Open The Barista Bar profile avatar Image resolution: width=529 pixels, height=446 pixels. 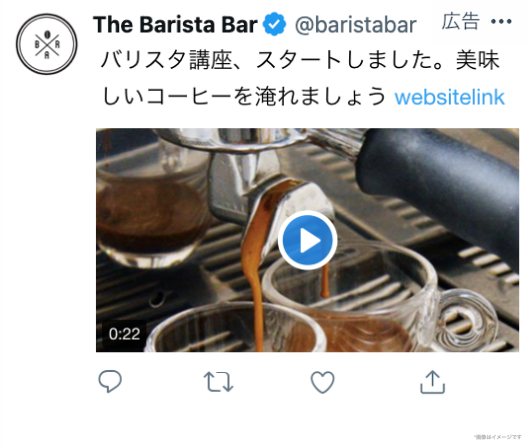click(x=47, y=44)
